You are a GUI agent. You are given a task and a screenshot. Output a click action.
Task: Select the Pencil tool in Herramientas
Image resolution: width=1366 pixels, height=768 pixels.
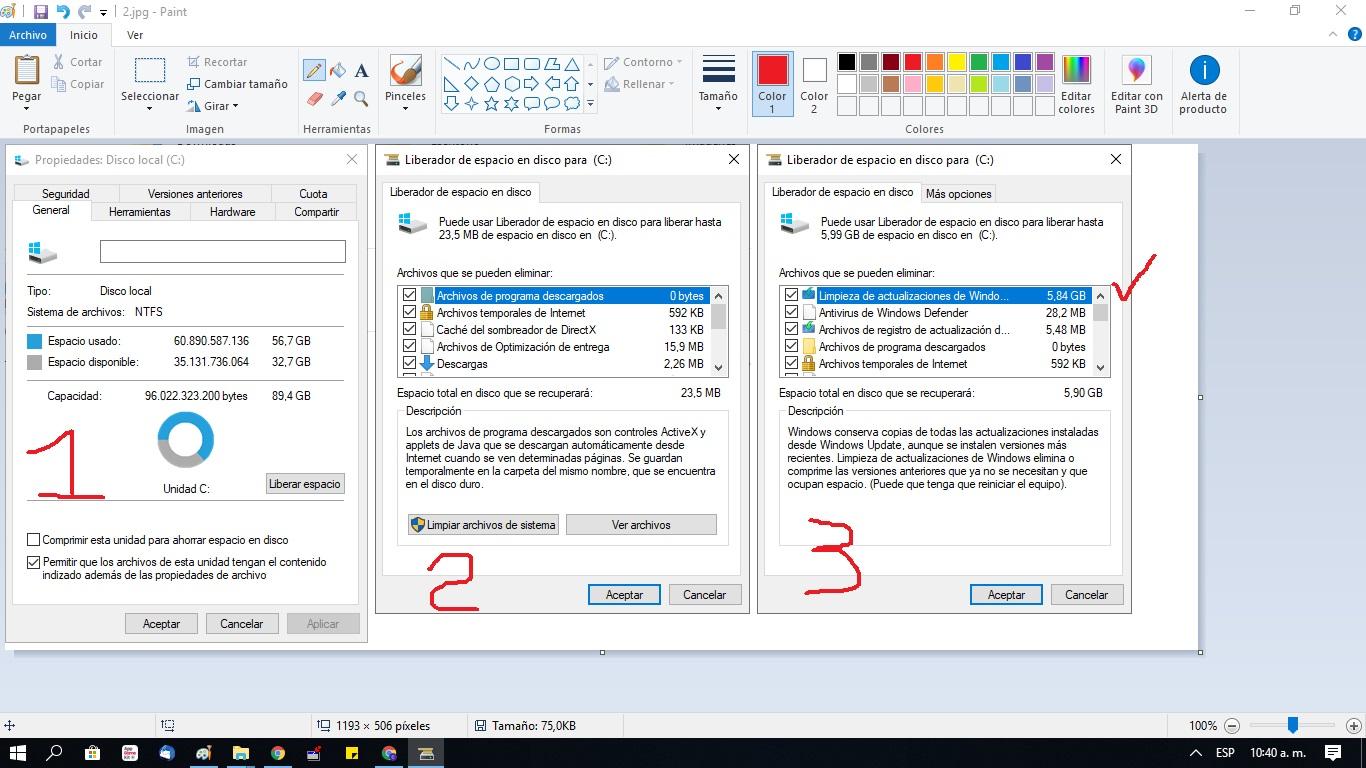[314, 70]
